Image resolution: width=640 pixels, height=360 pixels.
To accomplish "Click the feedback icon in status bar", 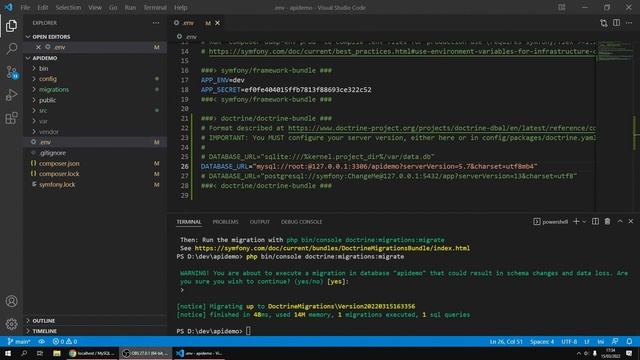I will 615,341.
